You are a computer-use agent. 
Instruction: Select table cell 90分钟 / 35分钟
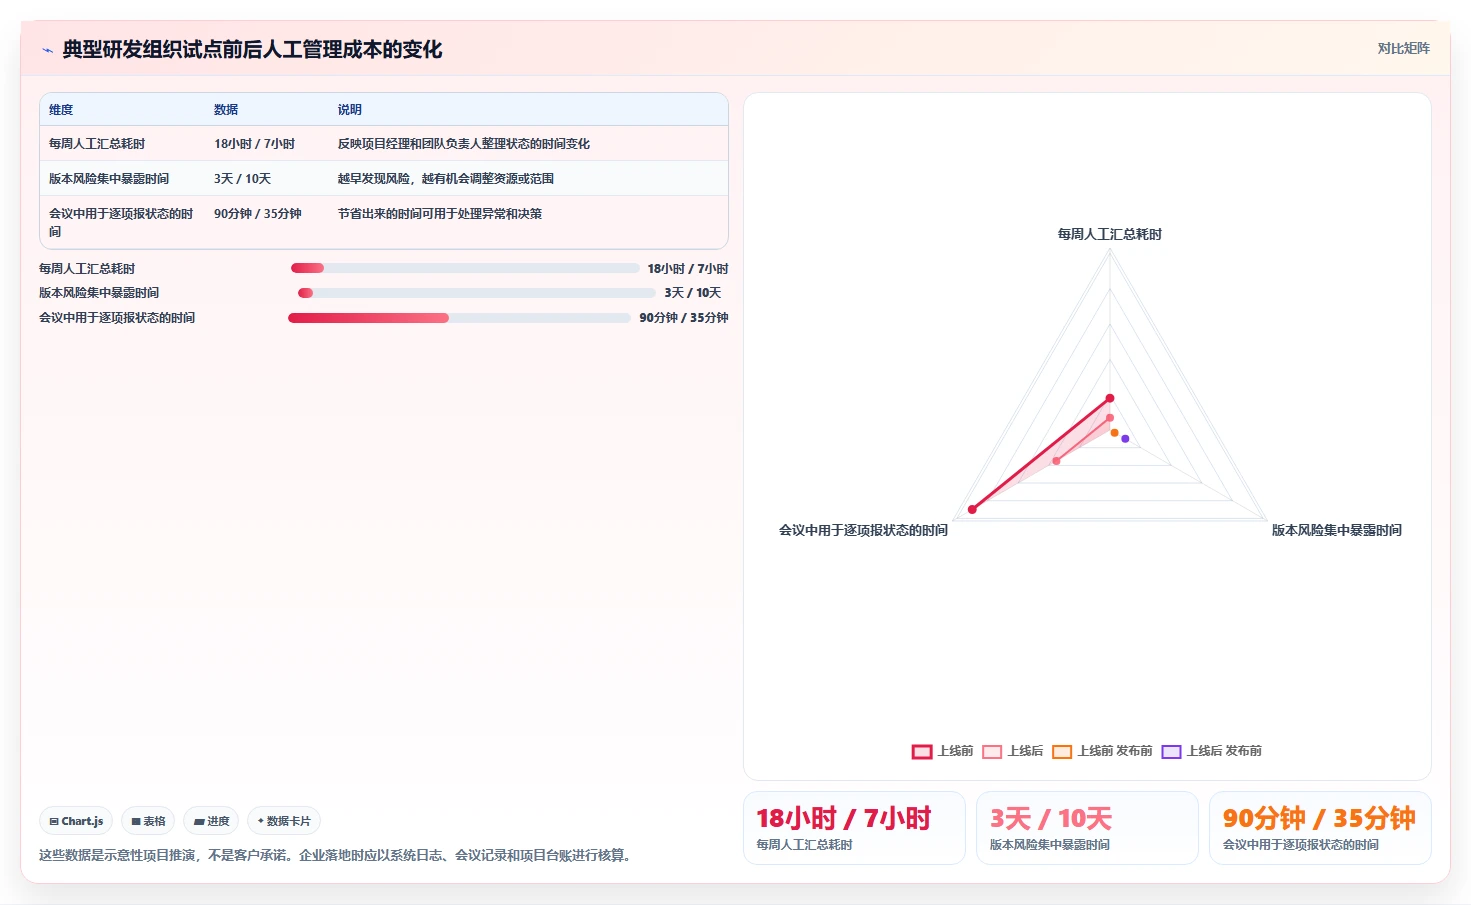258,214
